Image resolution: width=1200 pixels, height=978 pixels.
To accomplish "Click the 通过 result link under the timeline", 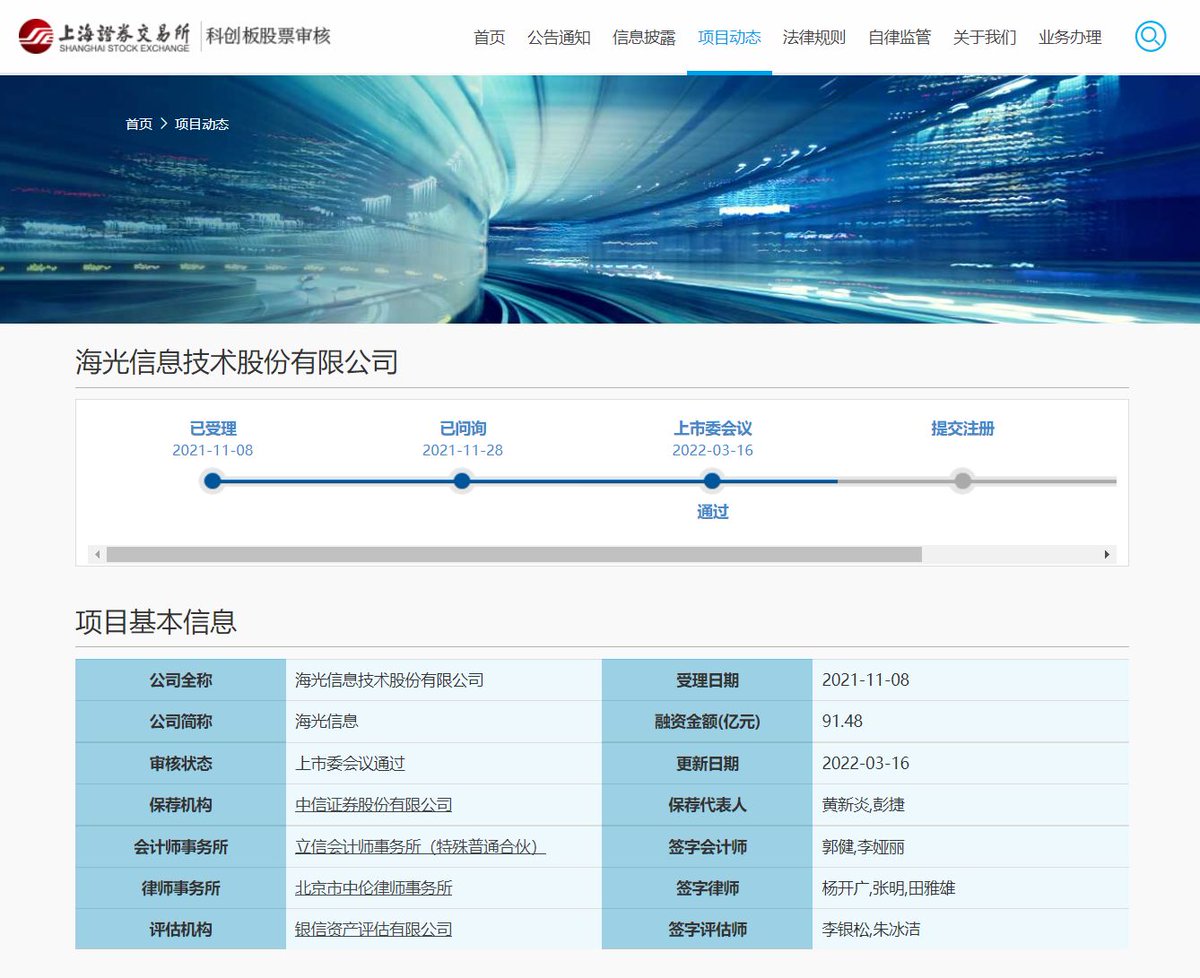I will point(712,512).
